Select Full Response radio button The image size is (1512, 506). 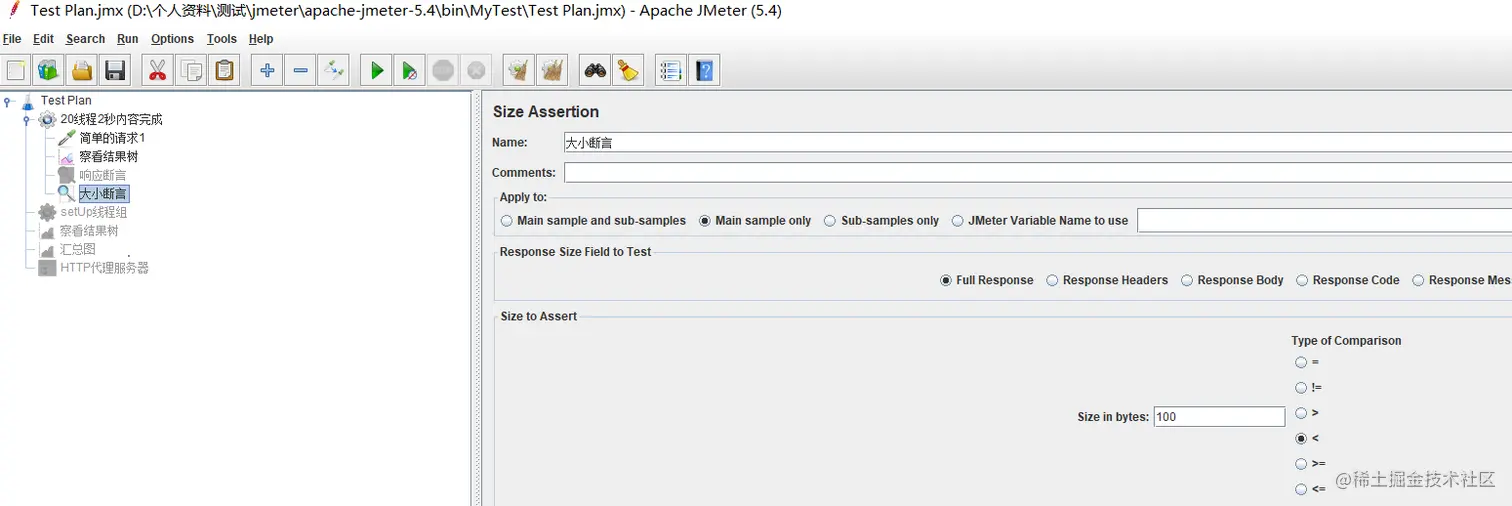tap(946, 281)
